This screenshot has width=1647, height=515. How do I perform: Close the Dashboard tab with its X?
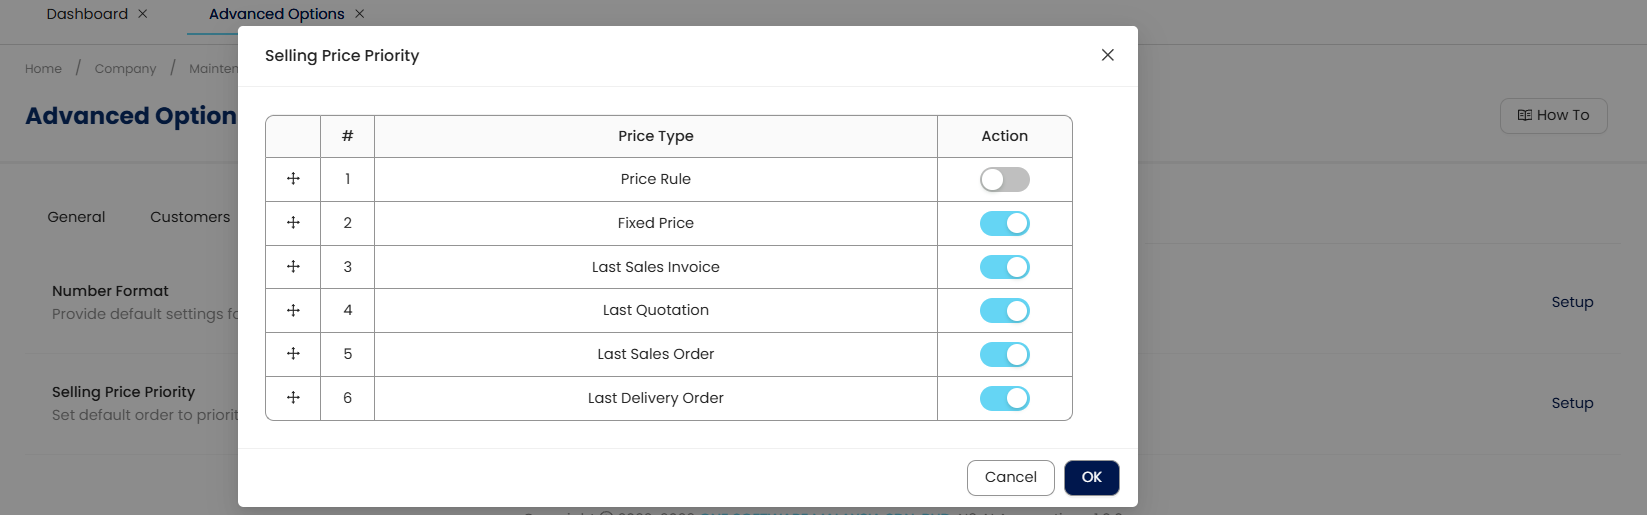143,14
